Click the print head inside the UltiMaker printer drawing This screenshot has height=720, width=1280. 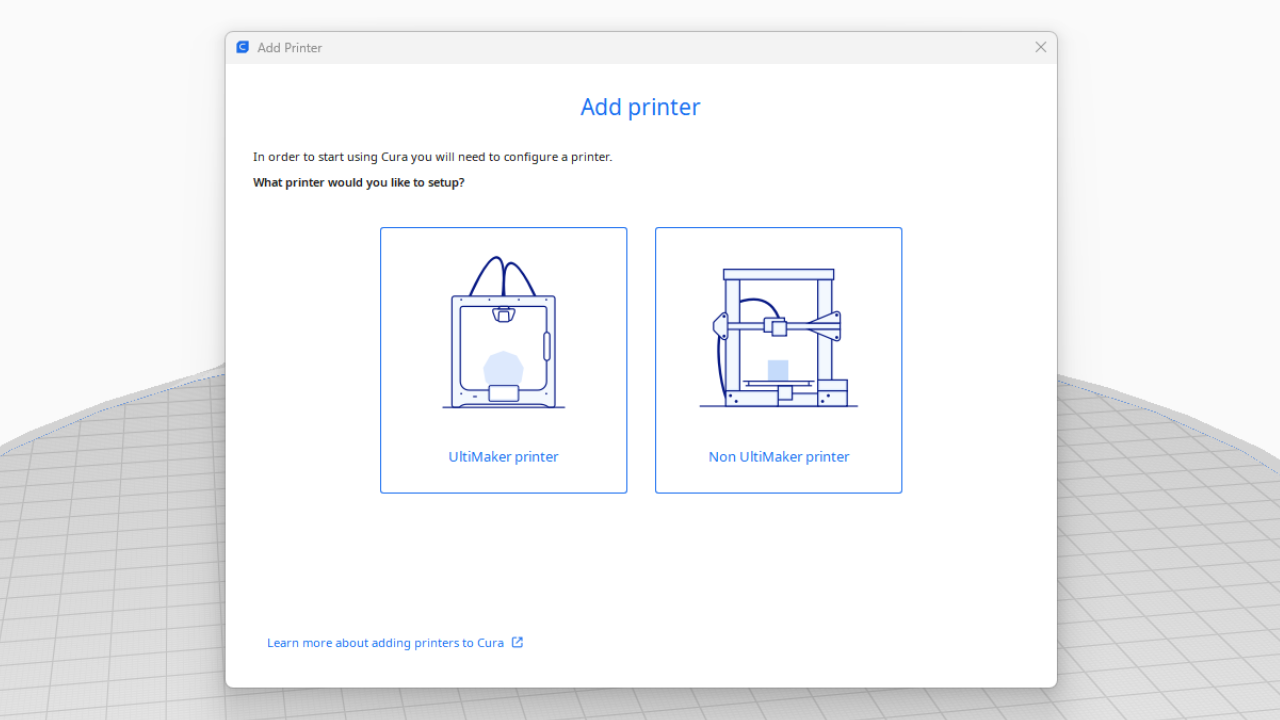[x=503, y=314]
